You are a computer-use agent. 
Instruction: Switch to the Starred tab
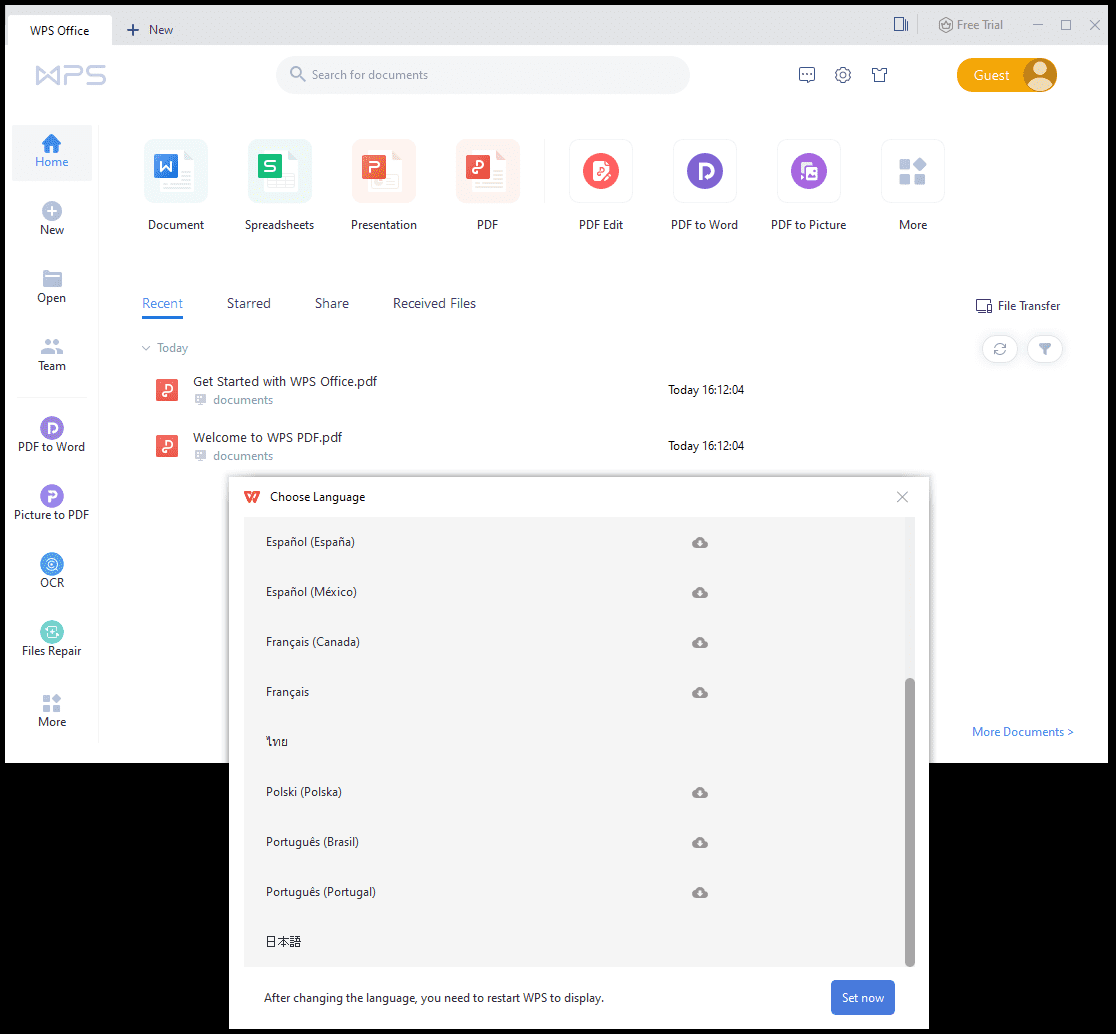point(248,303)
